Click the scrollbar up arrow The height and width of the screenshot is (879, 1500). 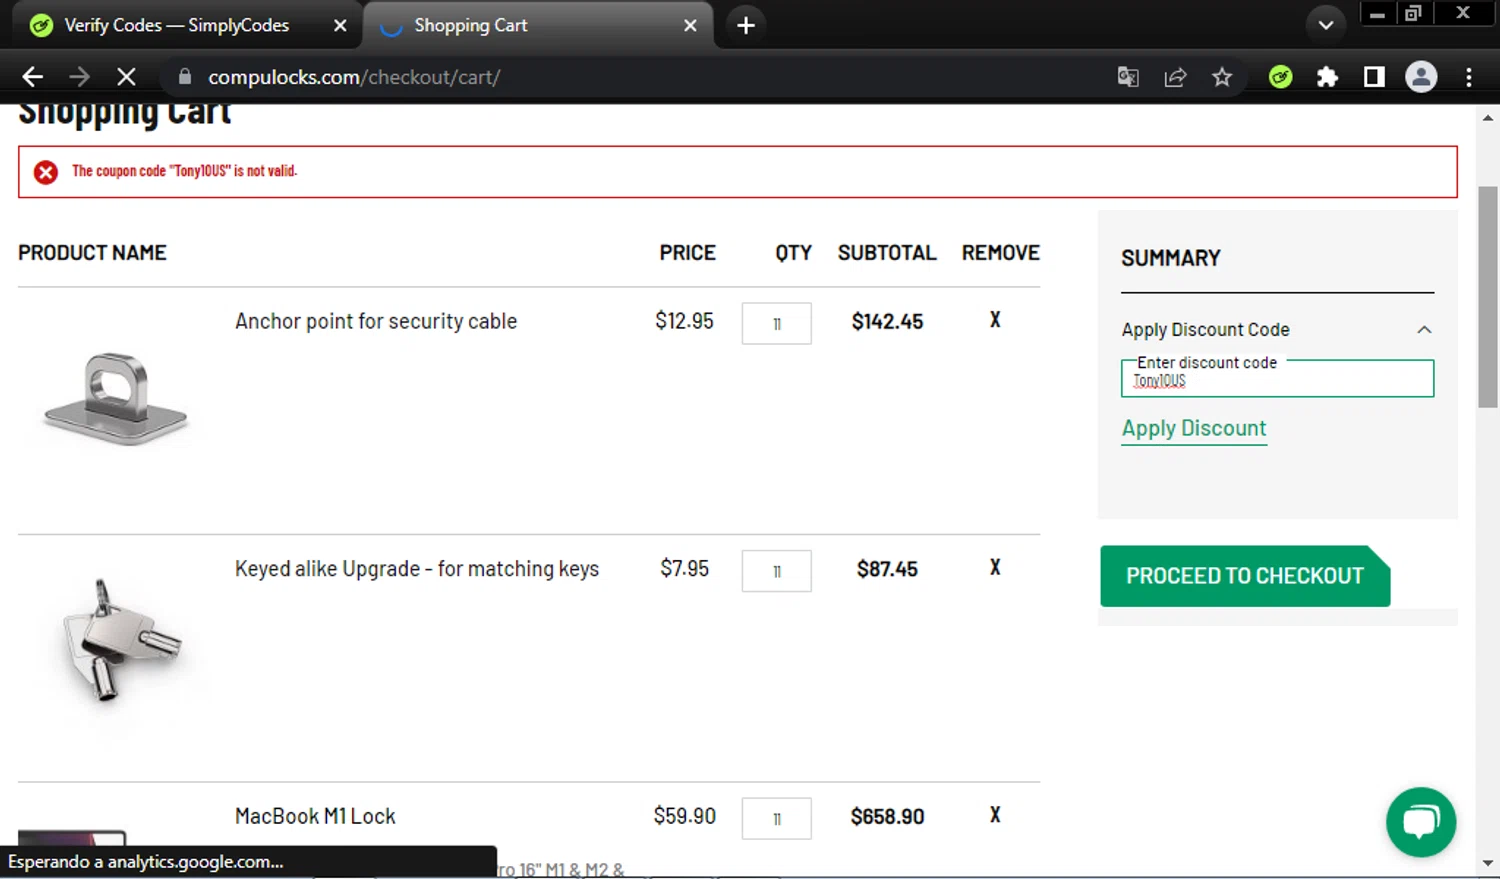coord(1488,118)
